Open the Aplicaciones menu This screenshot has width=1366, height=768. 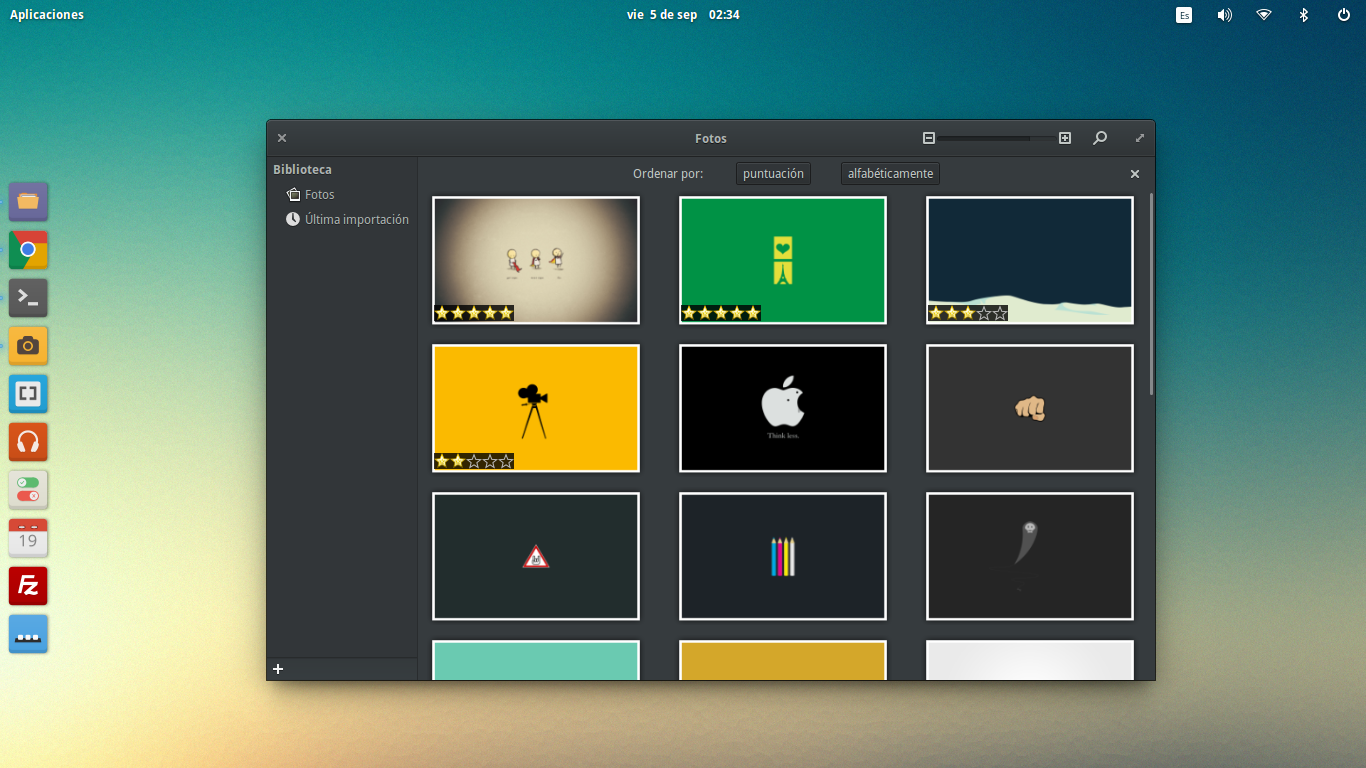47,14
